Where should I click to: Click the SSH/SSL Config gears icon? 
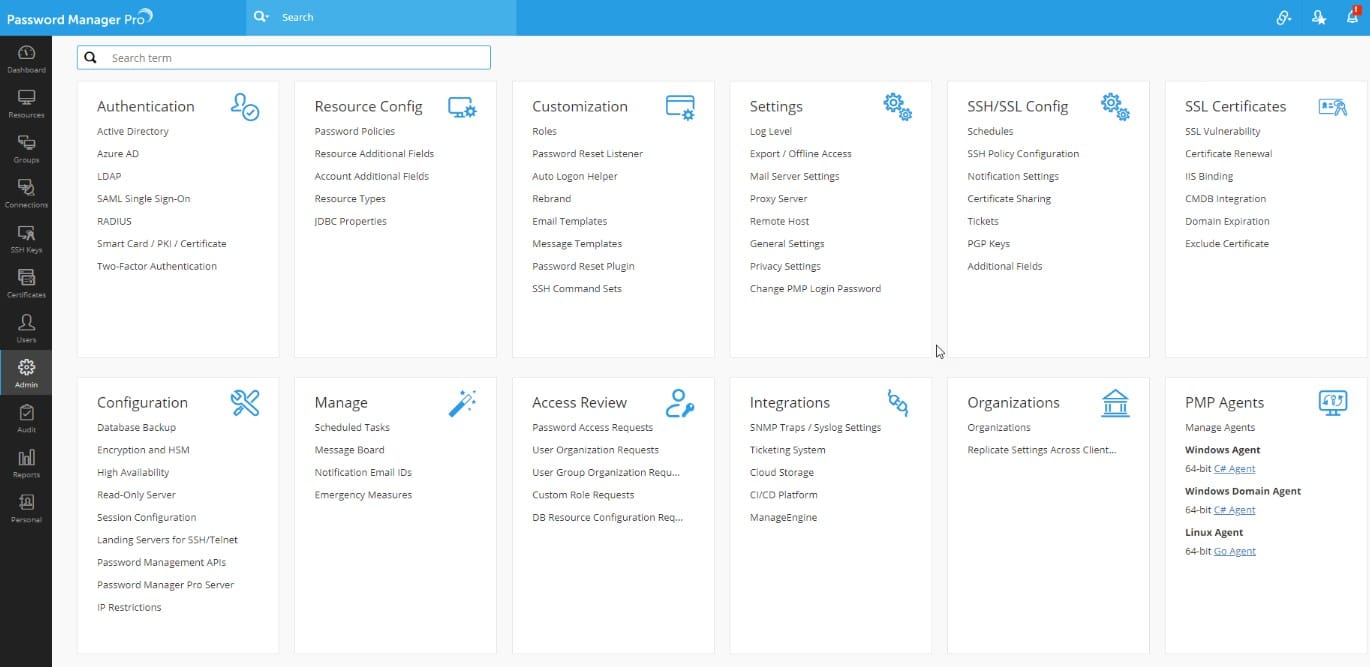tap(1115, 107)
